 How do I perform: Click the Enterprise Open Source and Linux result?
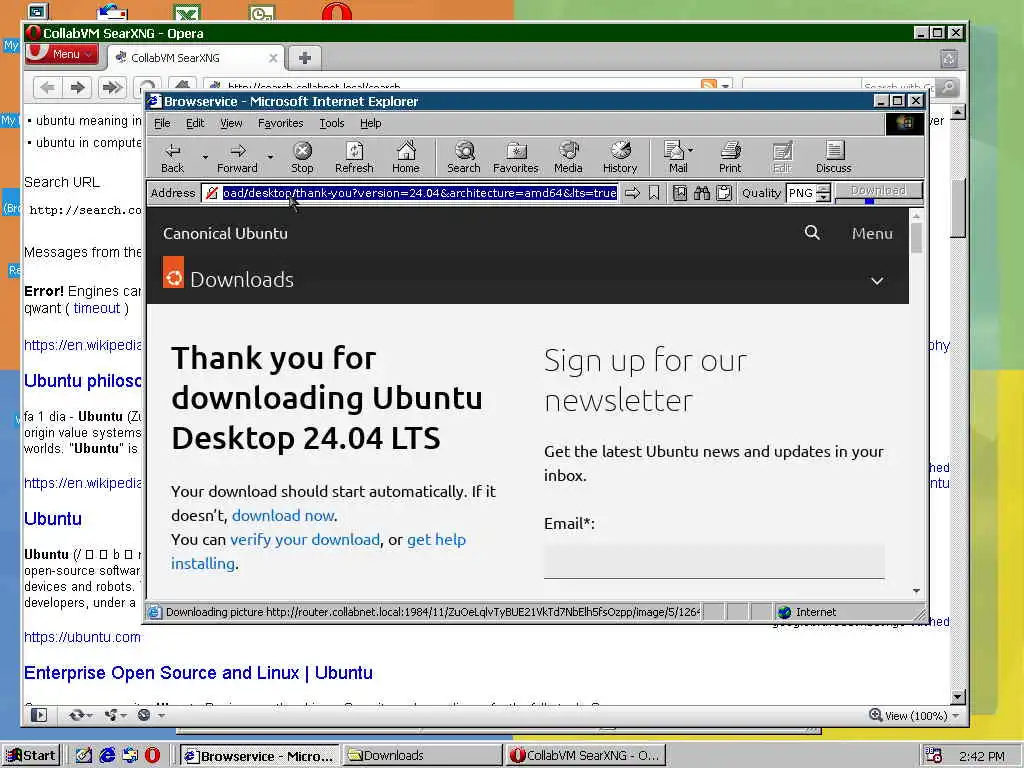click(x=198, y=673)
